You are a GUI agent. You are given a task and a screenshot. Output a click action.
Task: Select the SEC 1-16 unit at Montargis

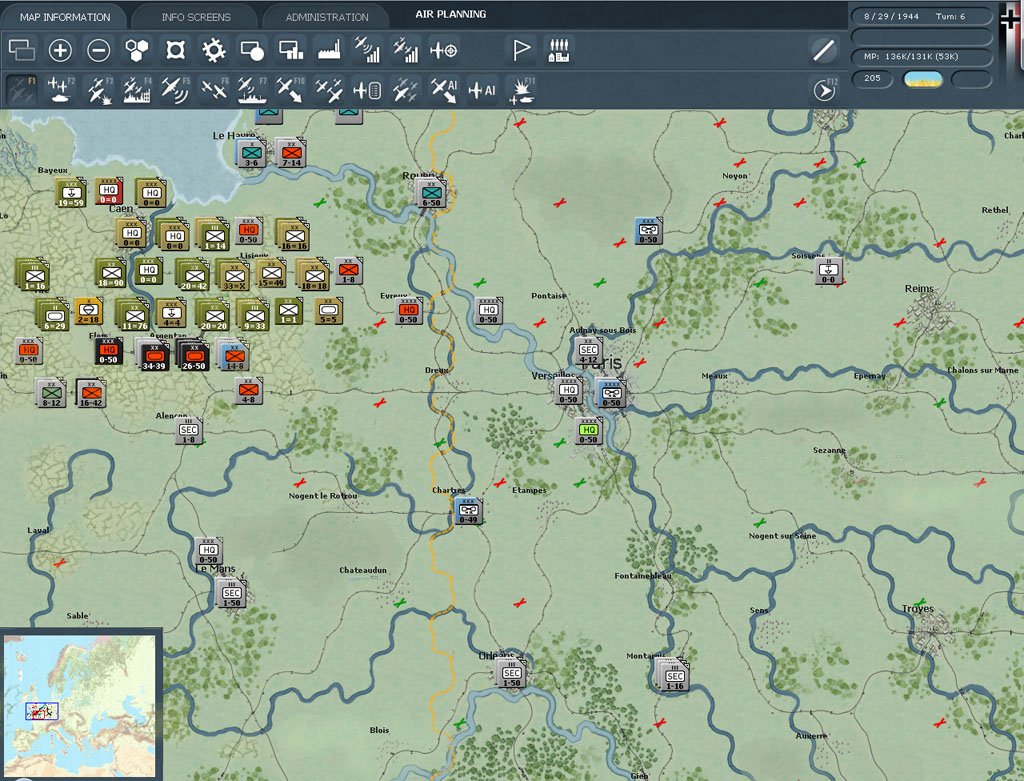pos(675,677)
